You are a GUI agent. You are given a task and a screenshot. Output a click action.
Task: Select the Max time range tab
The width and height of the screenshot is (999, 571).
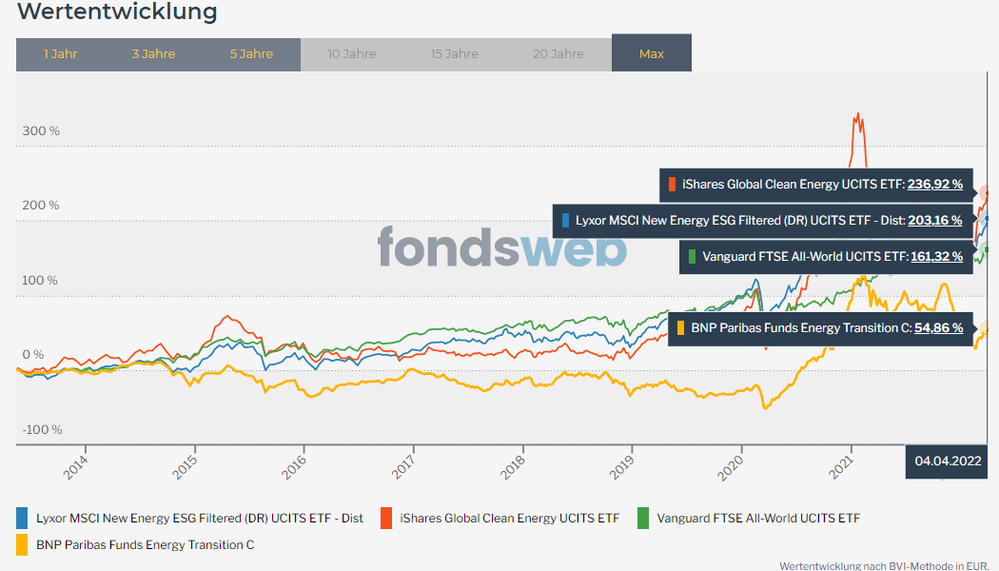[651, 54]
